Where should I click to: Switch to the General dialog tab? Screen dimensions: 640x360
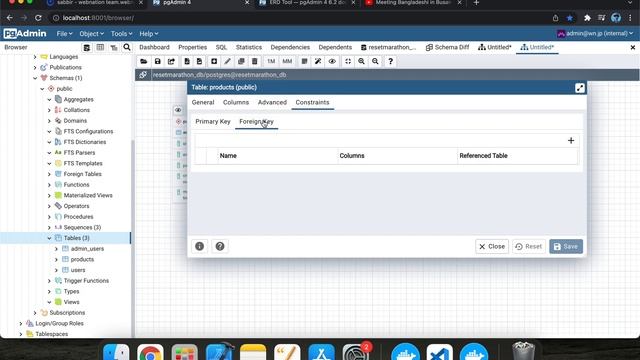[x=203, y=102]
